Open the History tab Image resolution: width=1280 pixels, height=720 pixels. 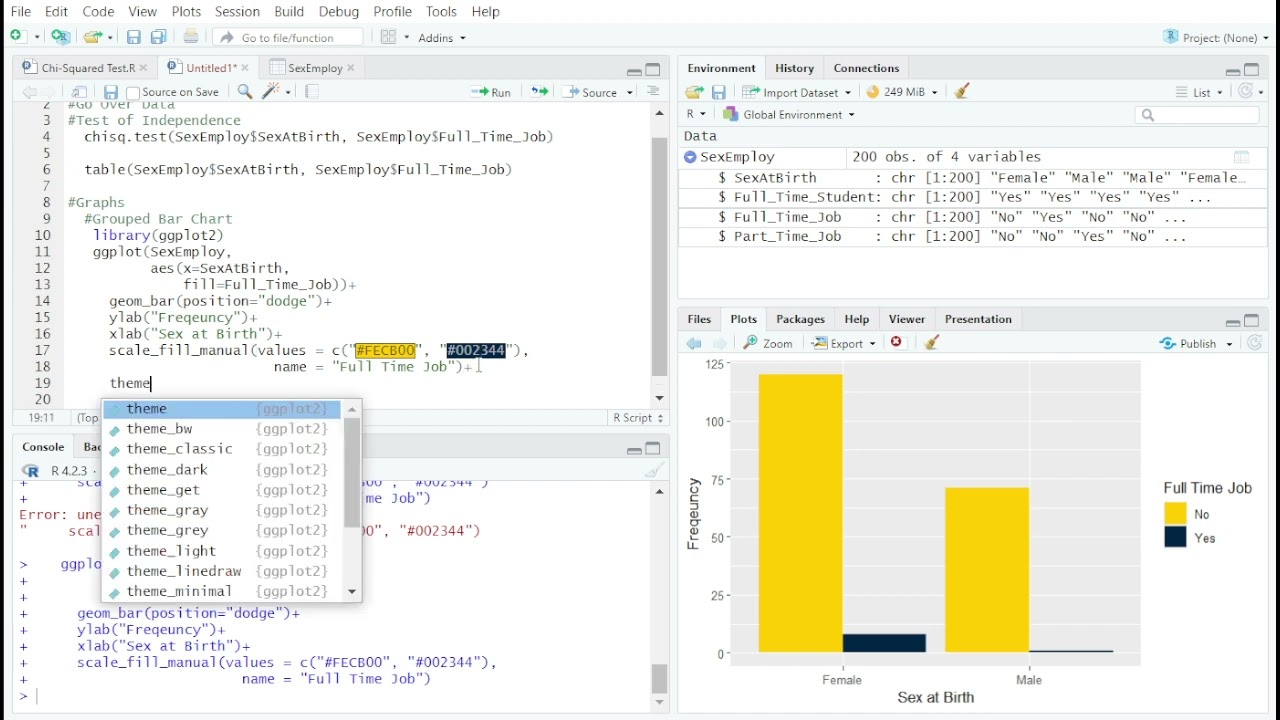coord(794,68)
